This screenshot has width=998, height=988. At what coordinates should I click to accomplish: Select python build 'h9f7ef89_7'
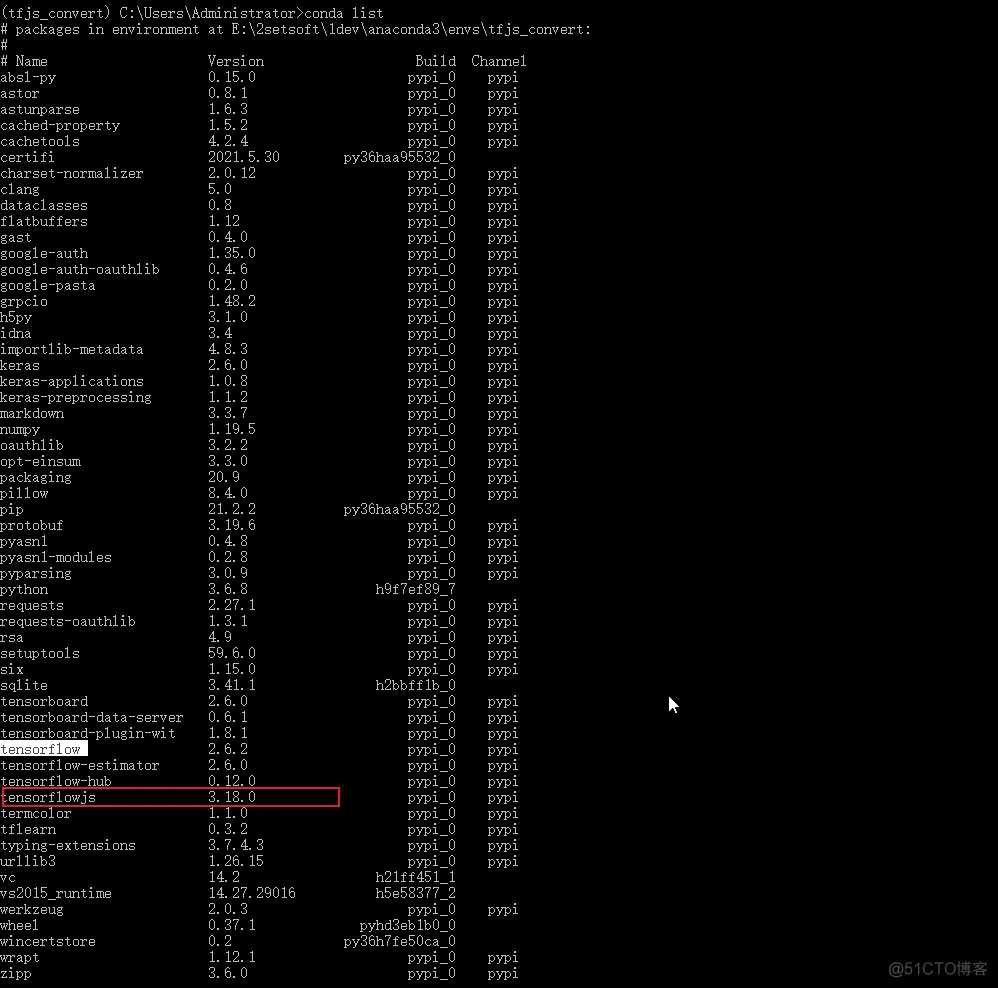tap(416, 589)
